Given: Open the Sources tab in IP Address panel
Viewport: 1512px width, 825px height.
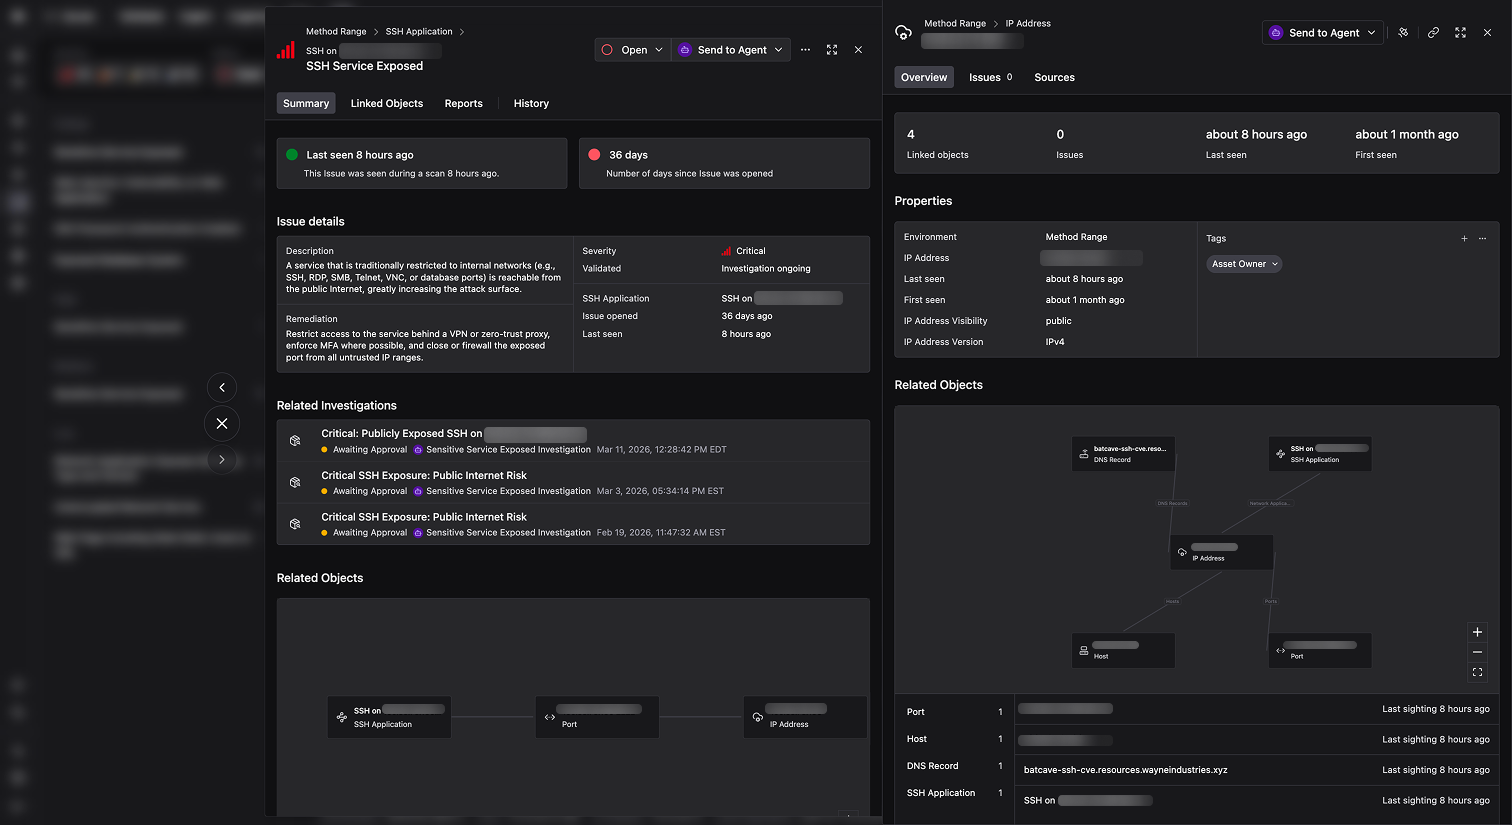Looking at the screenshot, I should point(1054,77).
